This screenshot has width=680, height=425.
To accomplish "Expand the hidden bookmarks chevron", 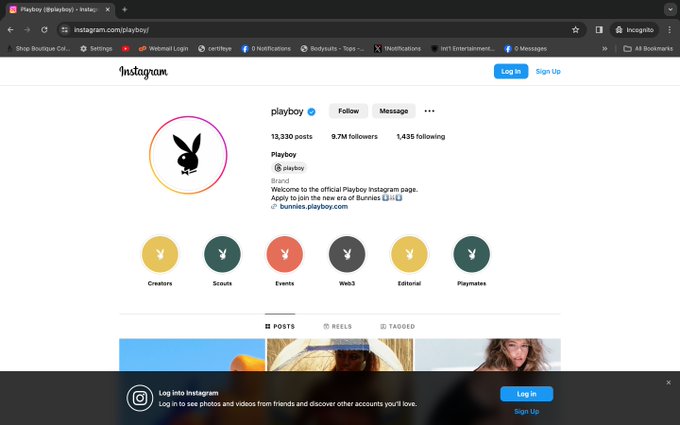I will tap(605, 49).
